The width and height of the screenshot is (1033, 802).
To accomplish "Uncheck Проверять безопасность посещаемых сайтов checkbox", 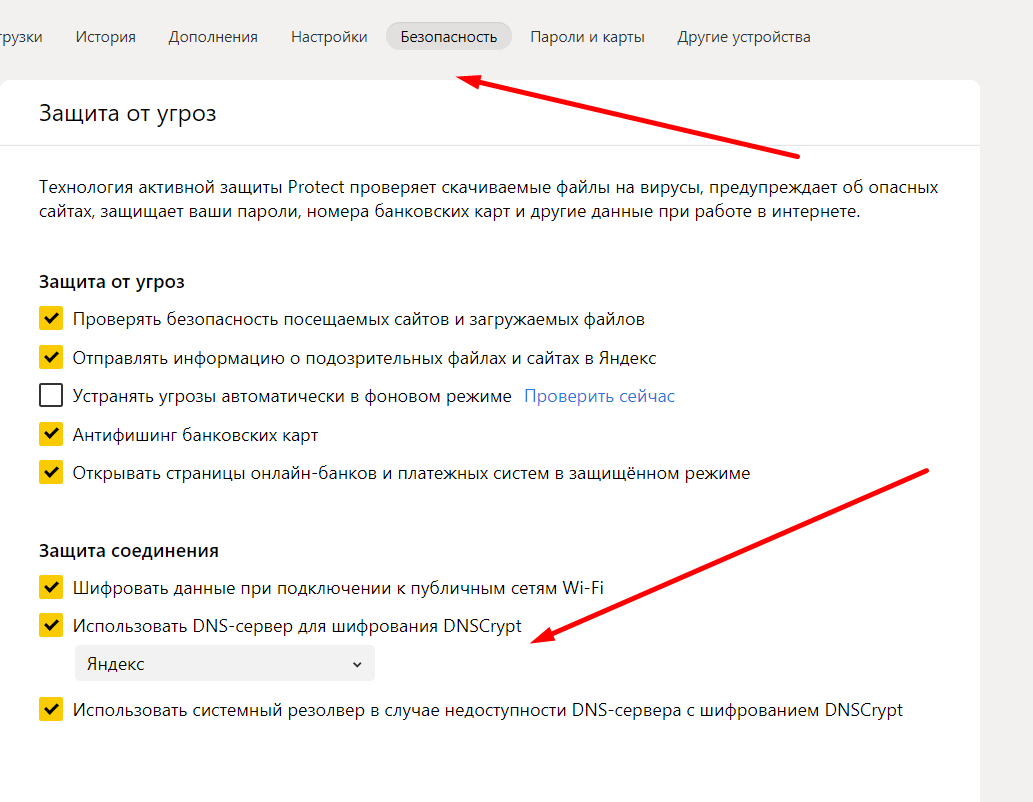I will [x=51, y=319].
